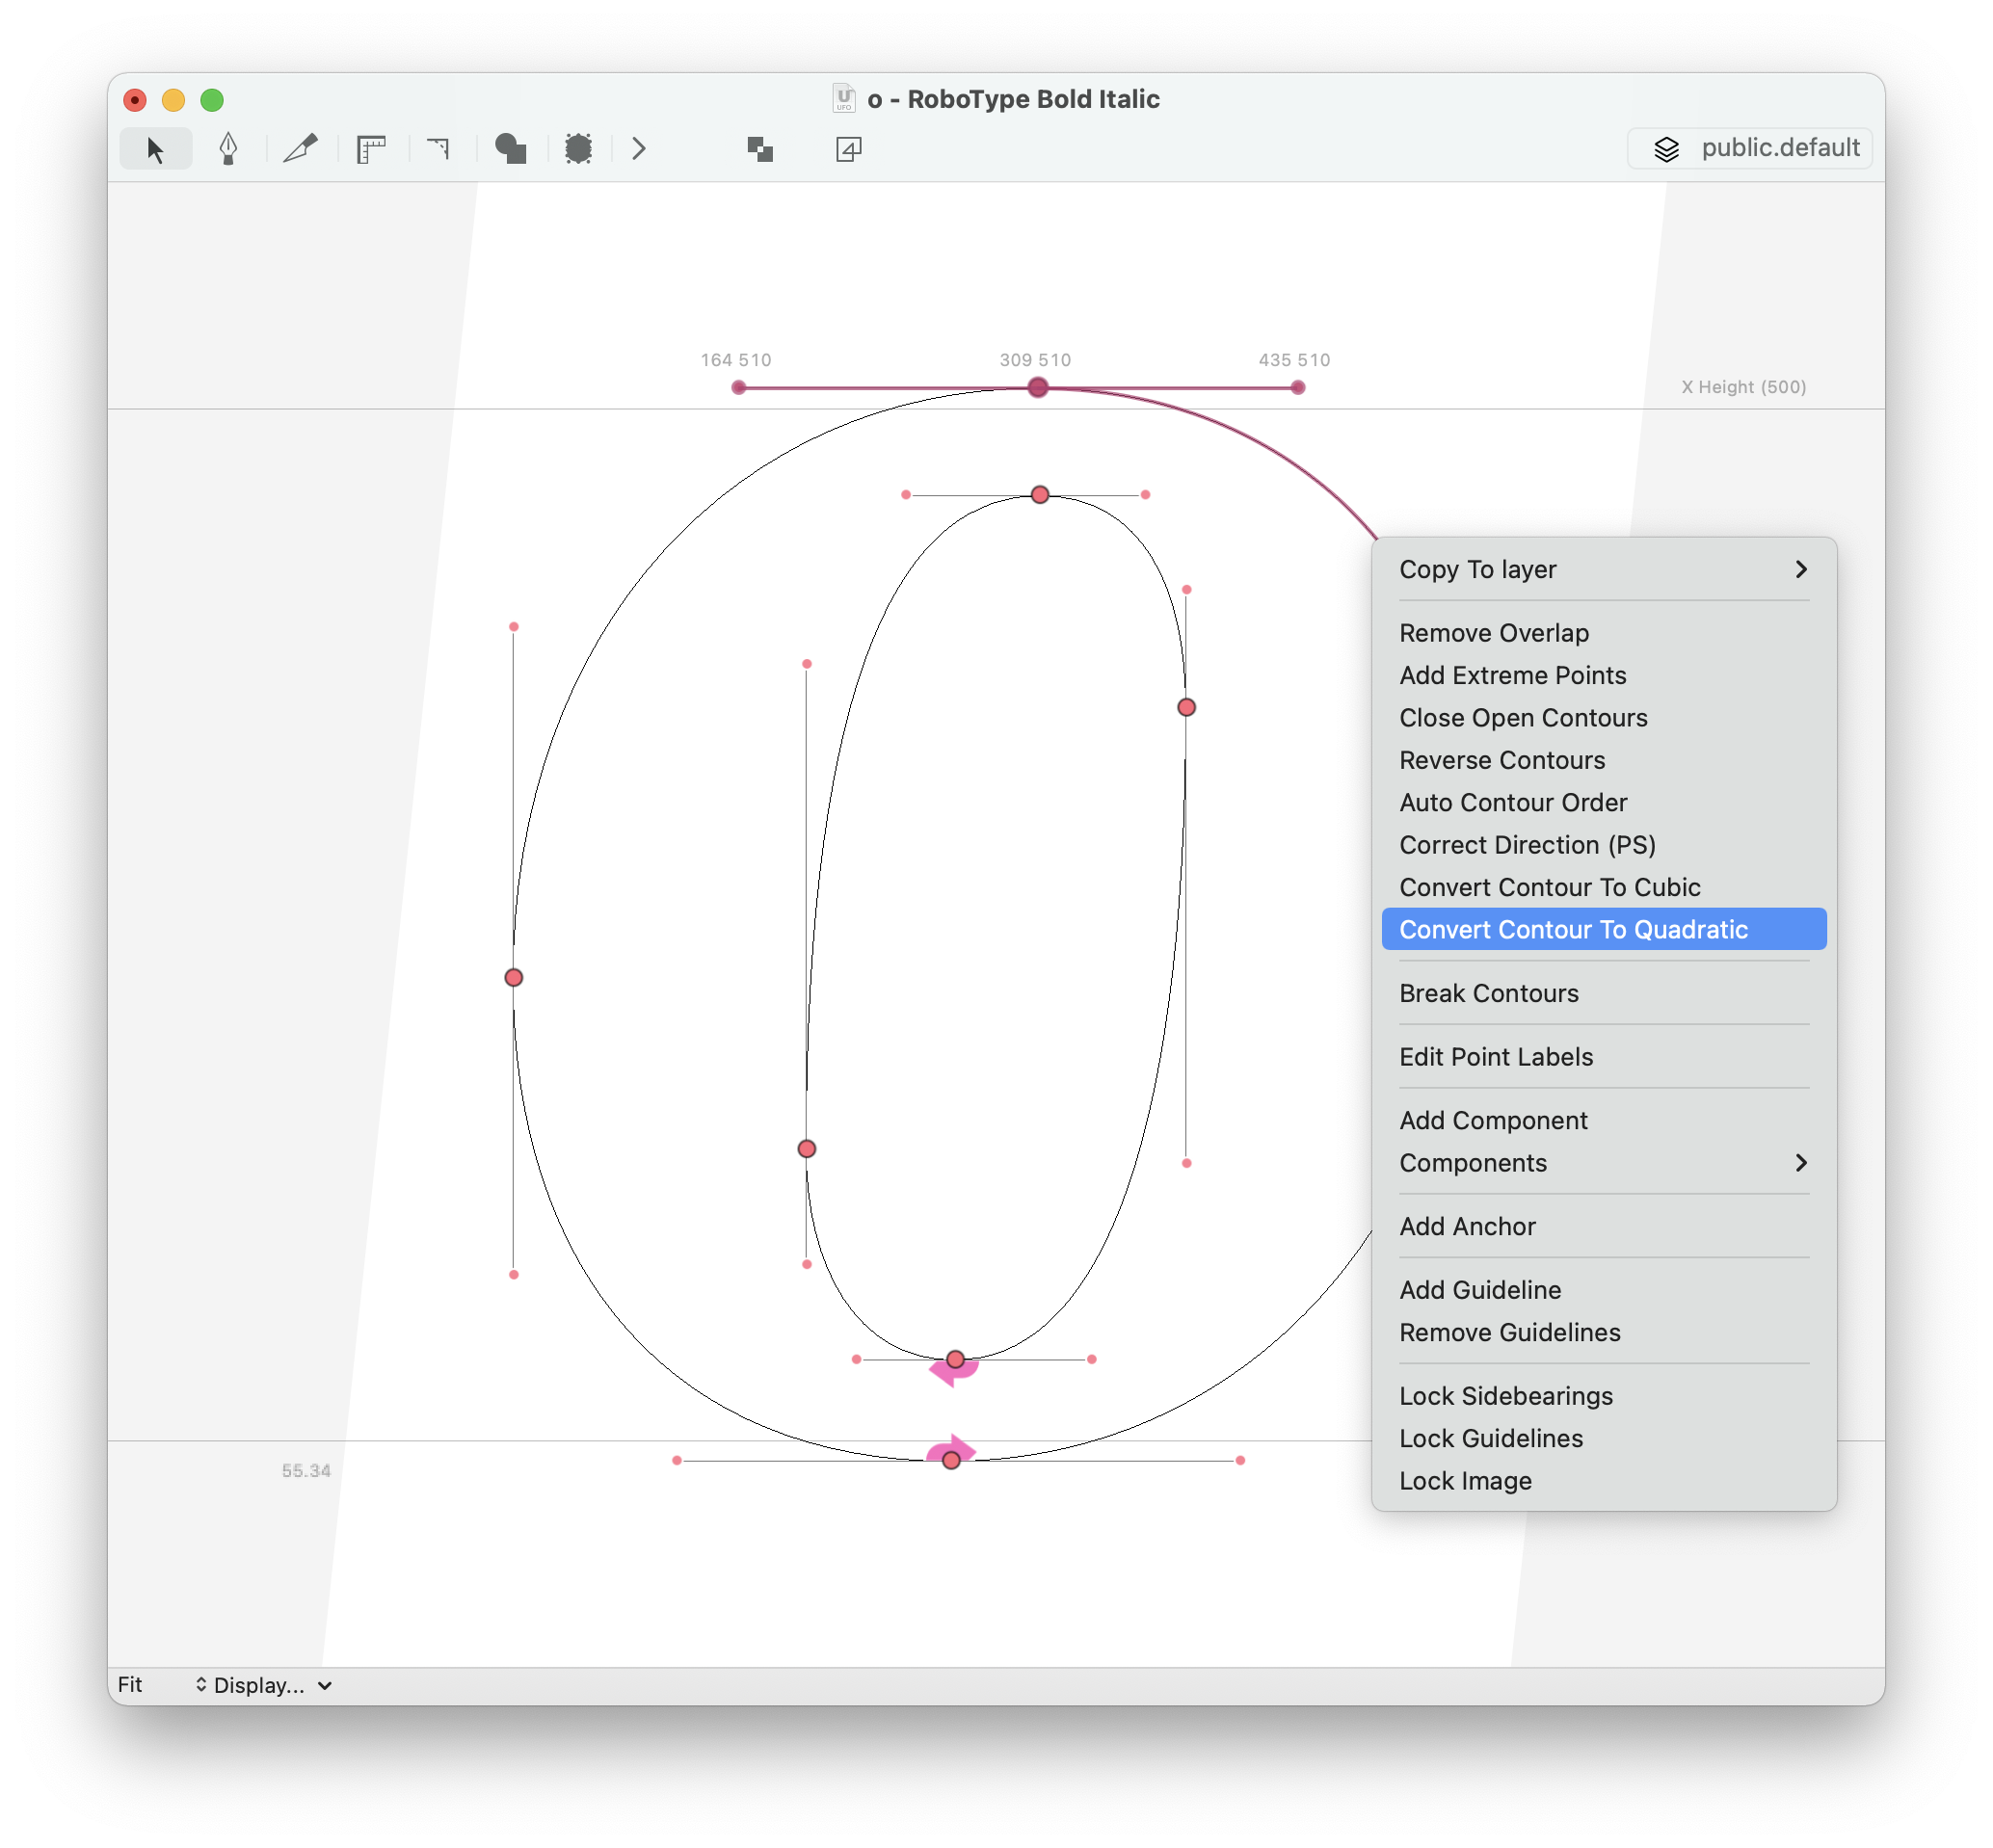
Task: Select the Measurement ruler tool
Action: pyautogui.click(x=371, y=149)
